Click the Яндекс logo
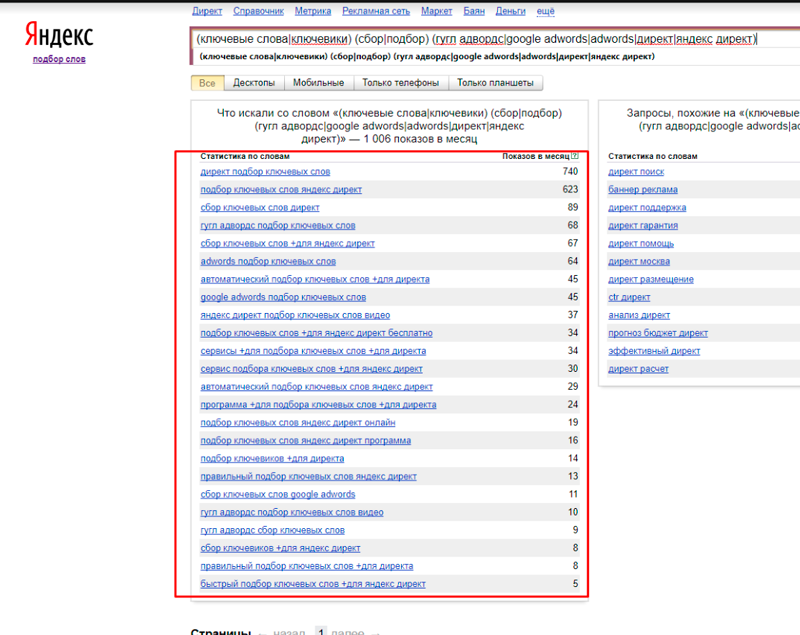Screen dimensions: 800x635 59,35
